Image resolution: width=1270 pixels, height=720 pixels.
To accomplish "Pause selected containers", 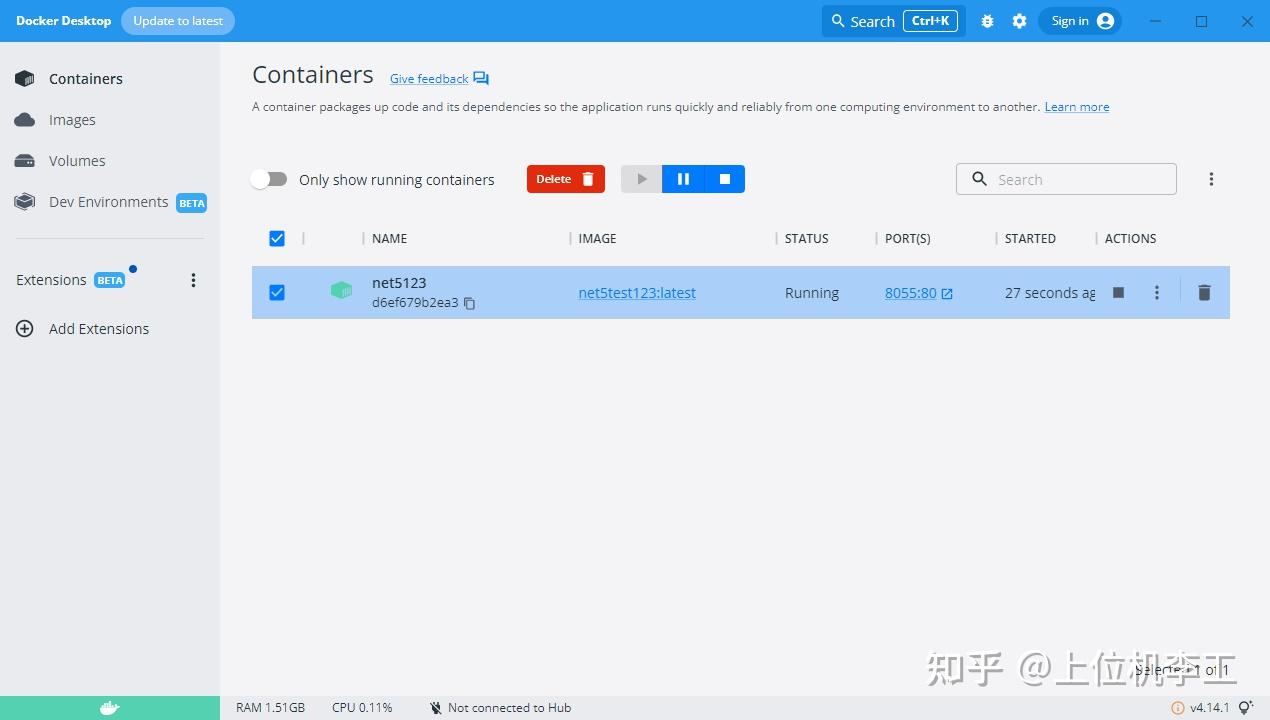I will 683,179.
